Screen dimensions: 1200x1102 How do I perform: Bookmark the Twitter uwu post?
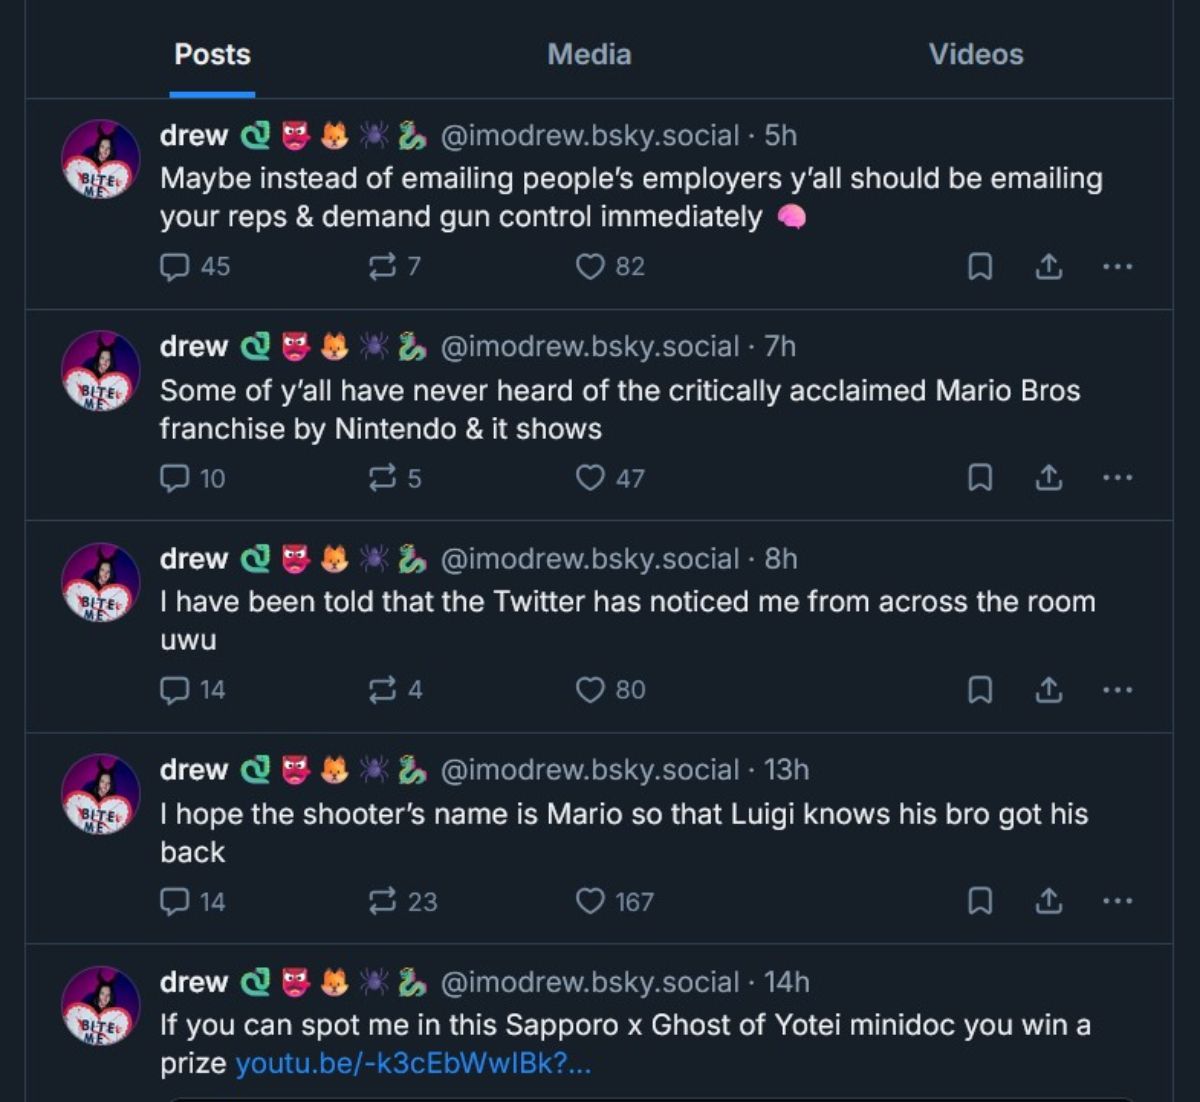[981, 689]
